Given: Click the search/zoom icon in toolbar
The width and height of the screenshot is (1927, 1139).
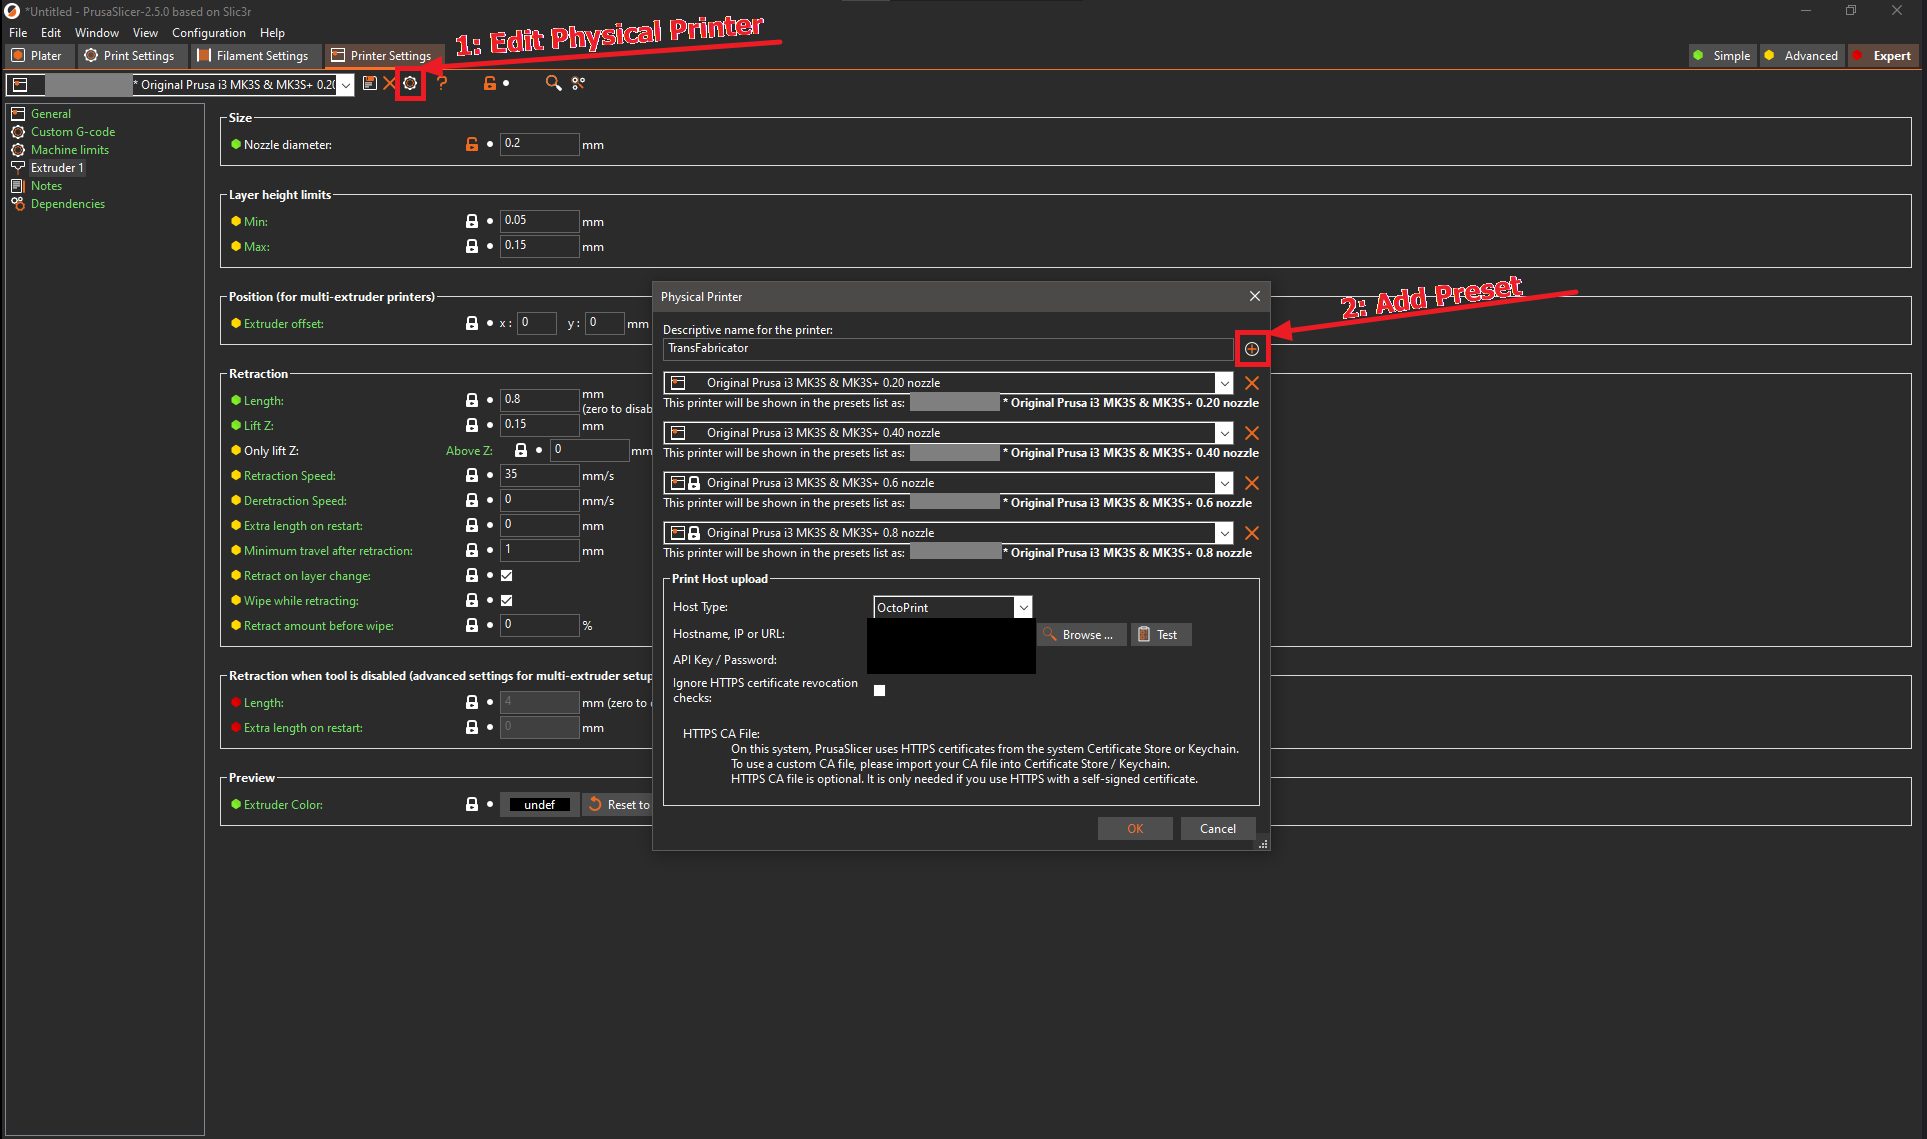Looking at the screenshot, I should tap(553, 84).
